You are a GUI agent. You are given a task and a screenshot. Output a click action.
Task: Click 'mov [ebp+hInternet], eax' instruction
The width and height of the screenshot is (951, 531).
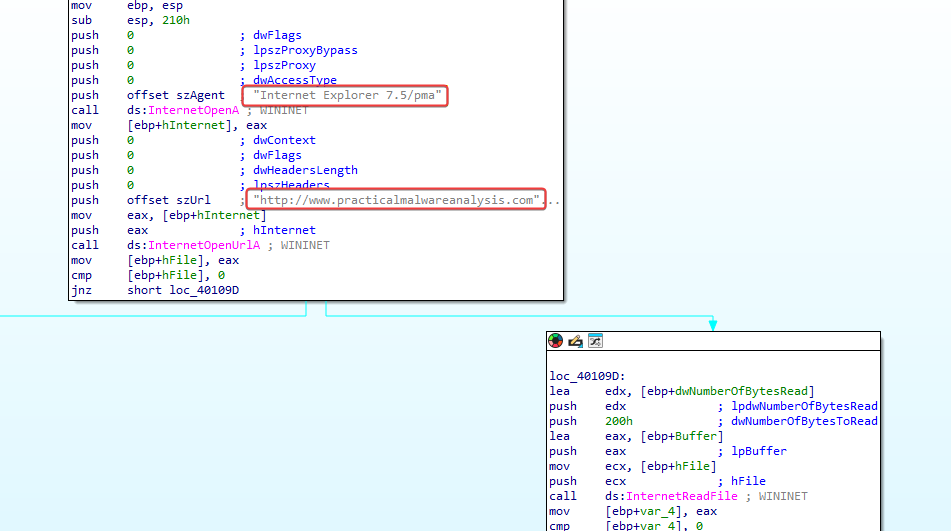coord(169,125)
